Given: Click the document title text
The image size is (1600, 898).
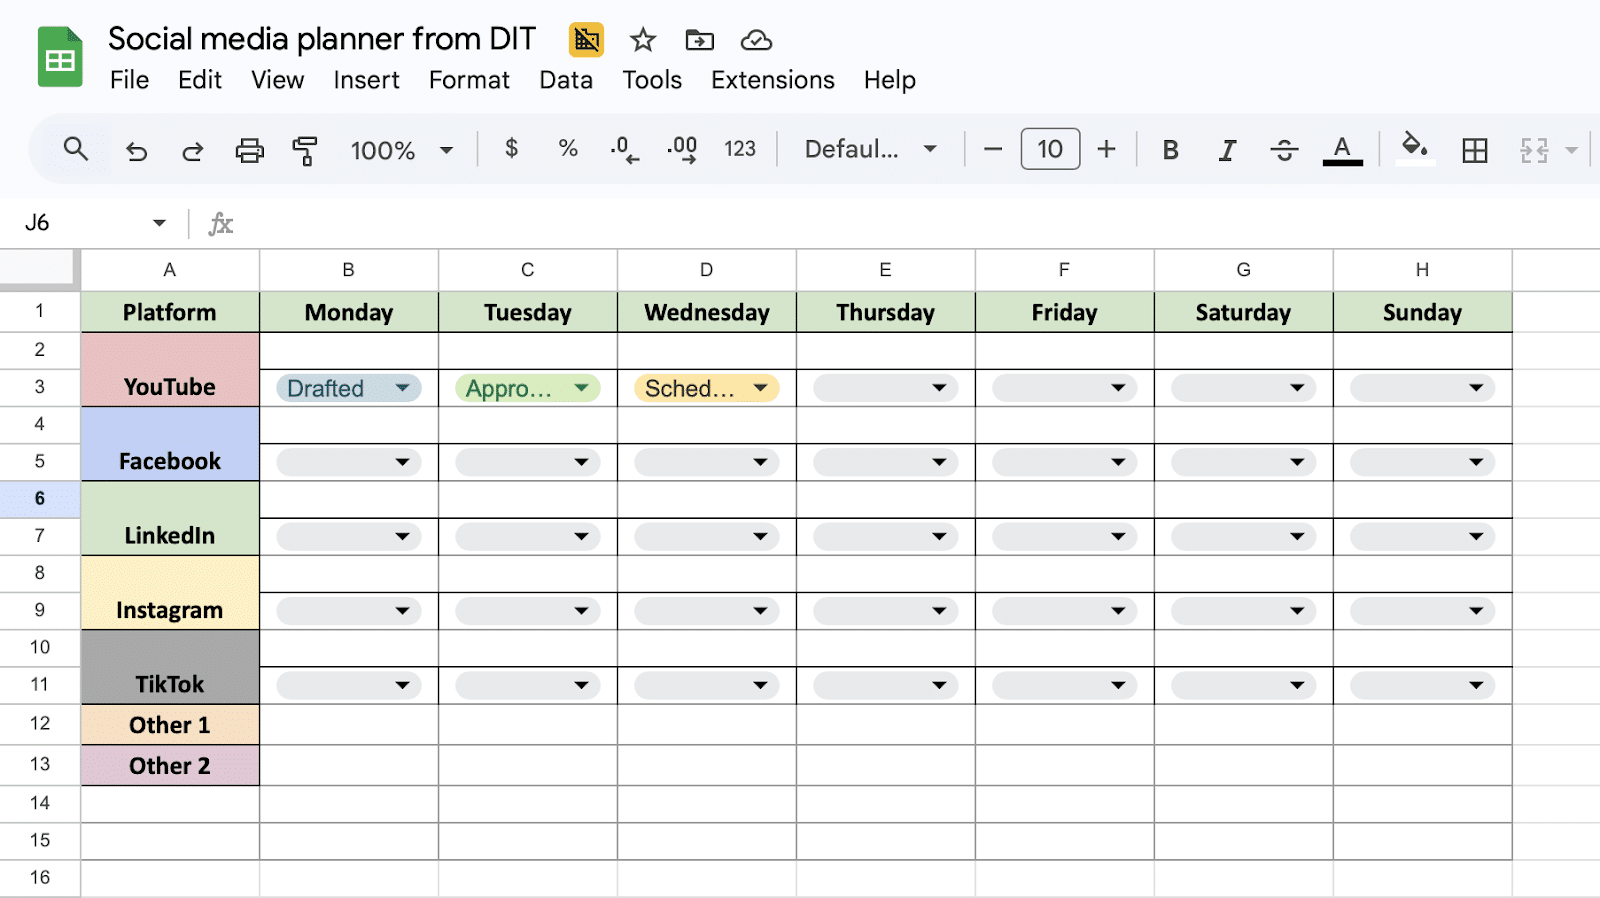Looking at the screenshot, I should point(322,39).
